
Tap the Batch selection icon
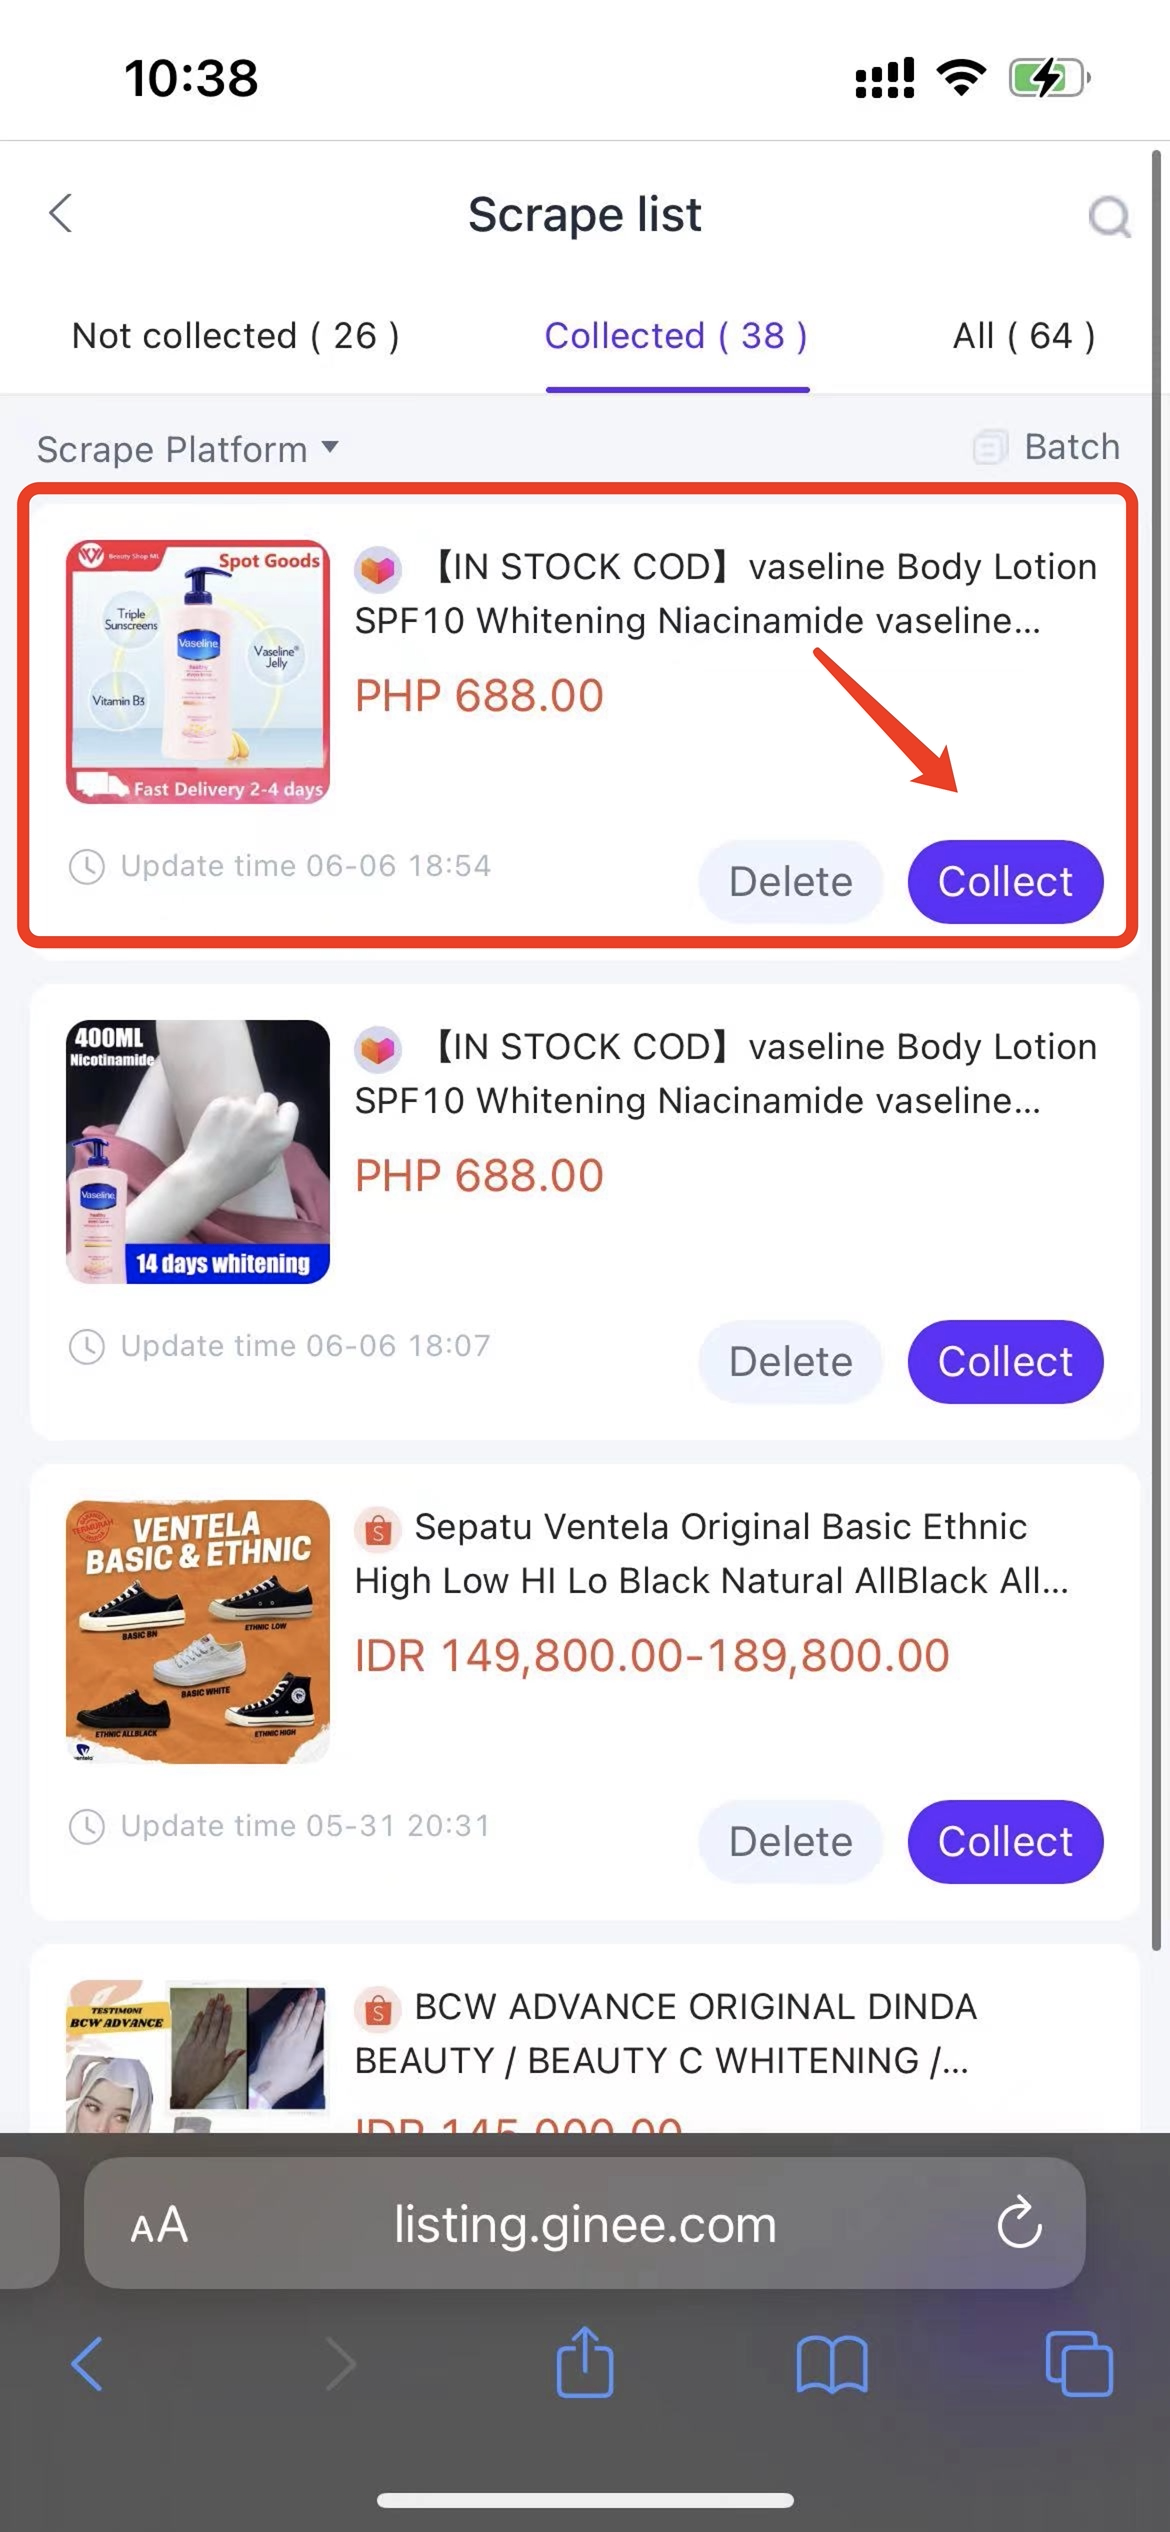pyautogui.click(x=989, y=447)
